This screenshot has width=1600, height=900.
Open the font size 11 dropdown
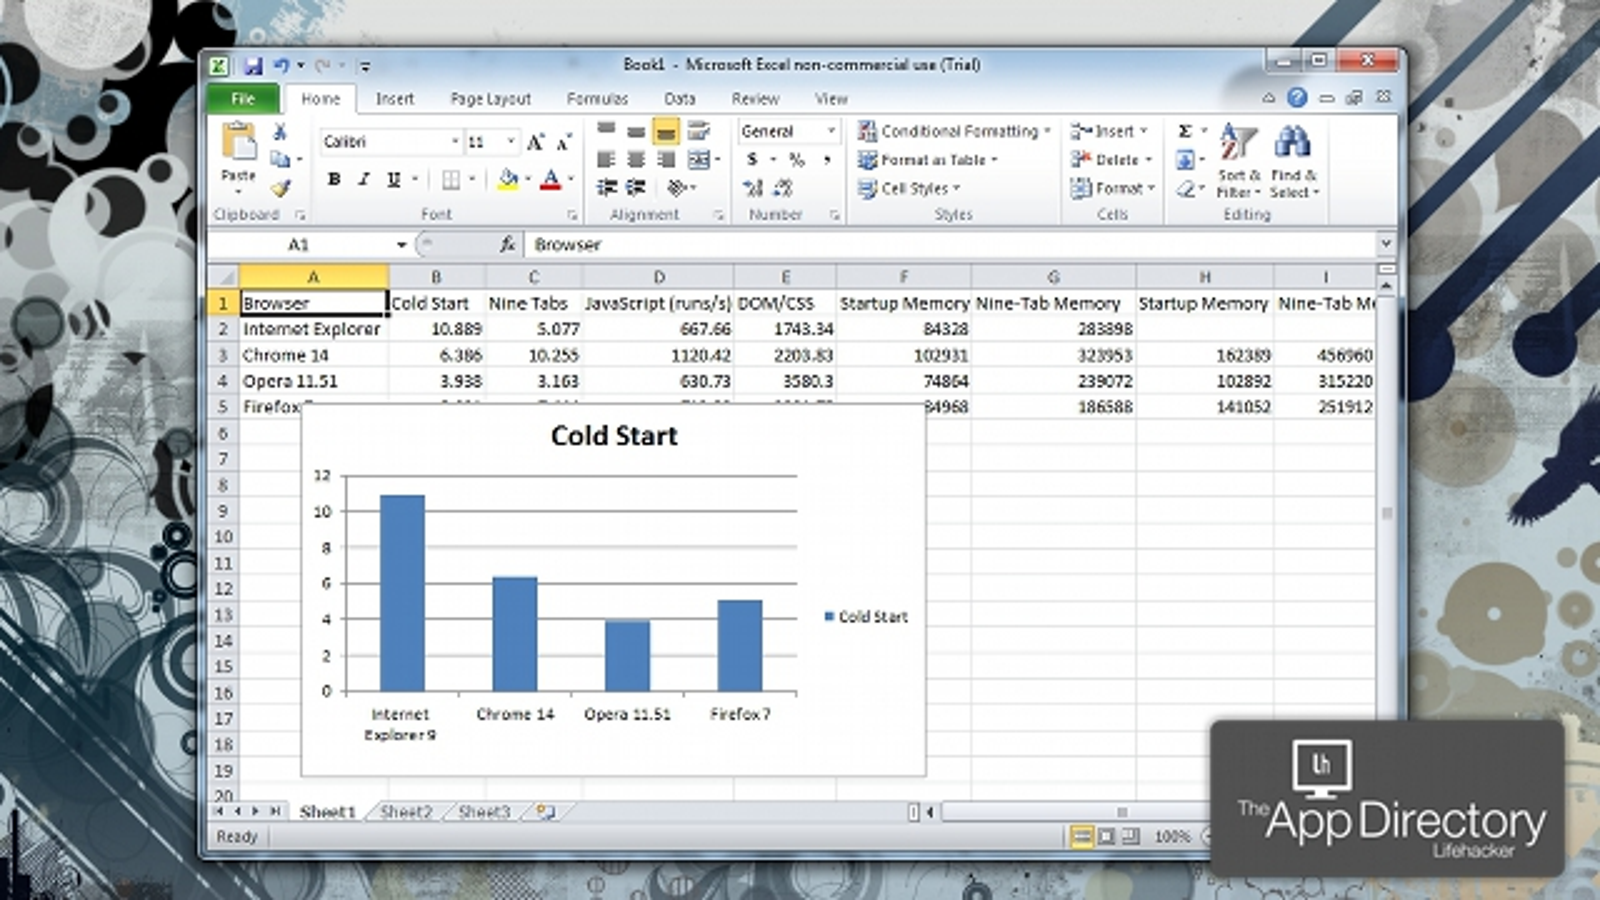click(x=511, y=142)
